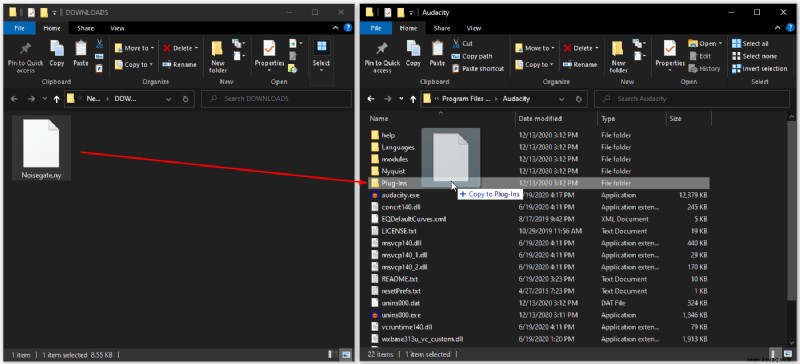Image resolution: width=800 pixels, height=364 pixels.
Task: Open Share tab in DOWNLOADS window
Action: pyautogui.click(x=85, y=28)
